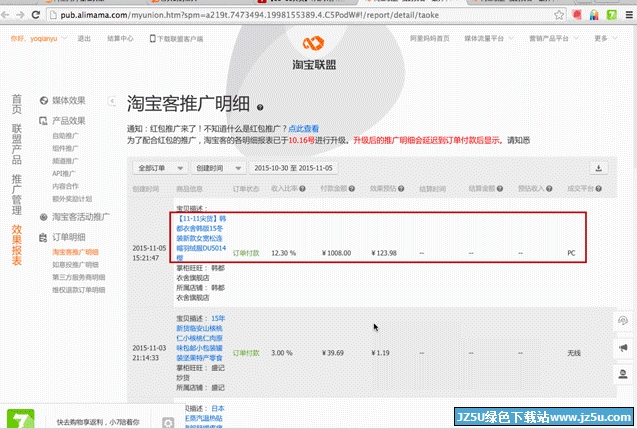Click the help icon next to 收入比率
Screen dimensions: 637x429
pyautogui.click(x=302, y=189)
